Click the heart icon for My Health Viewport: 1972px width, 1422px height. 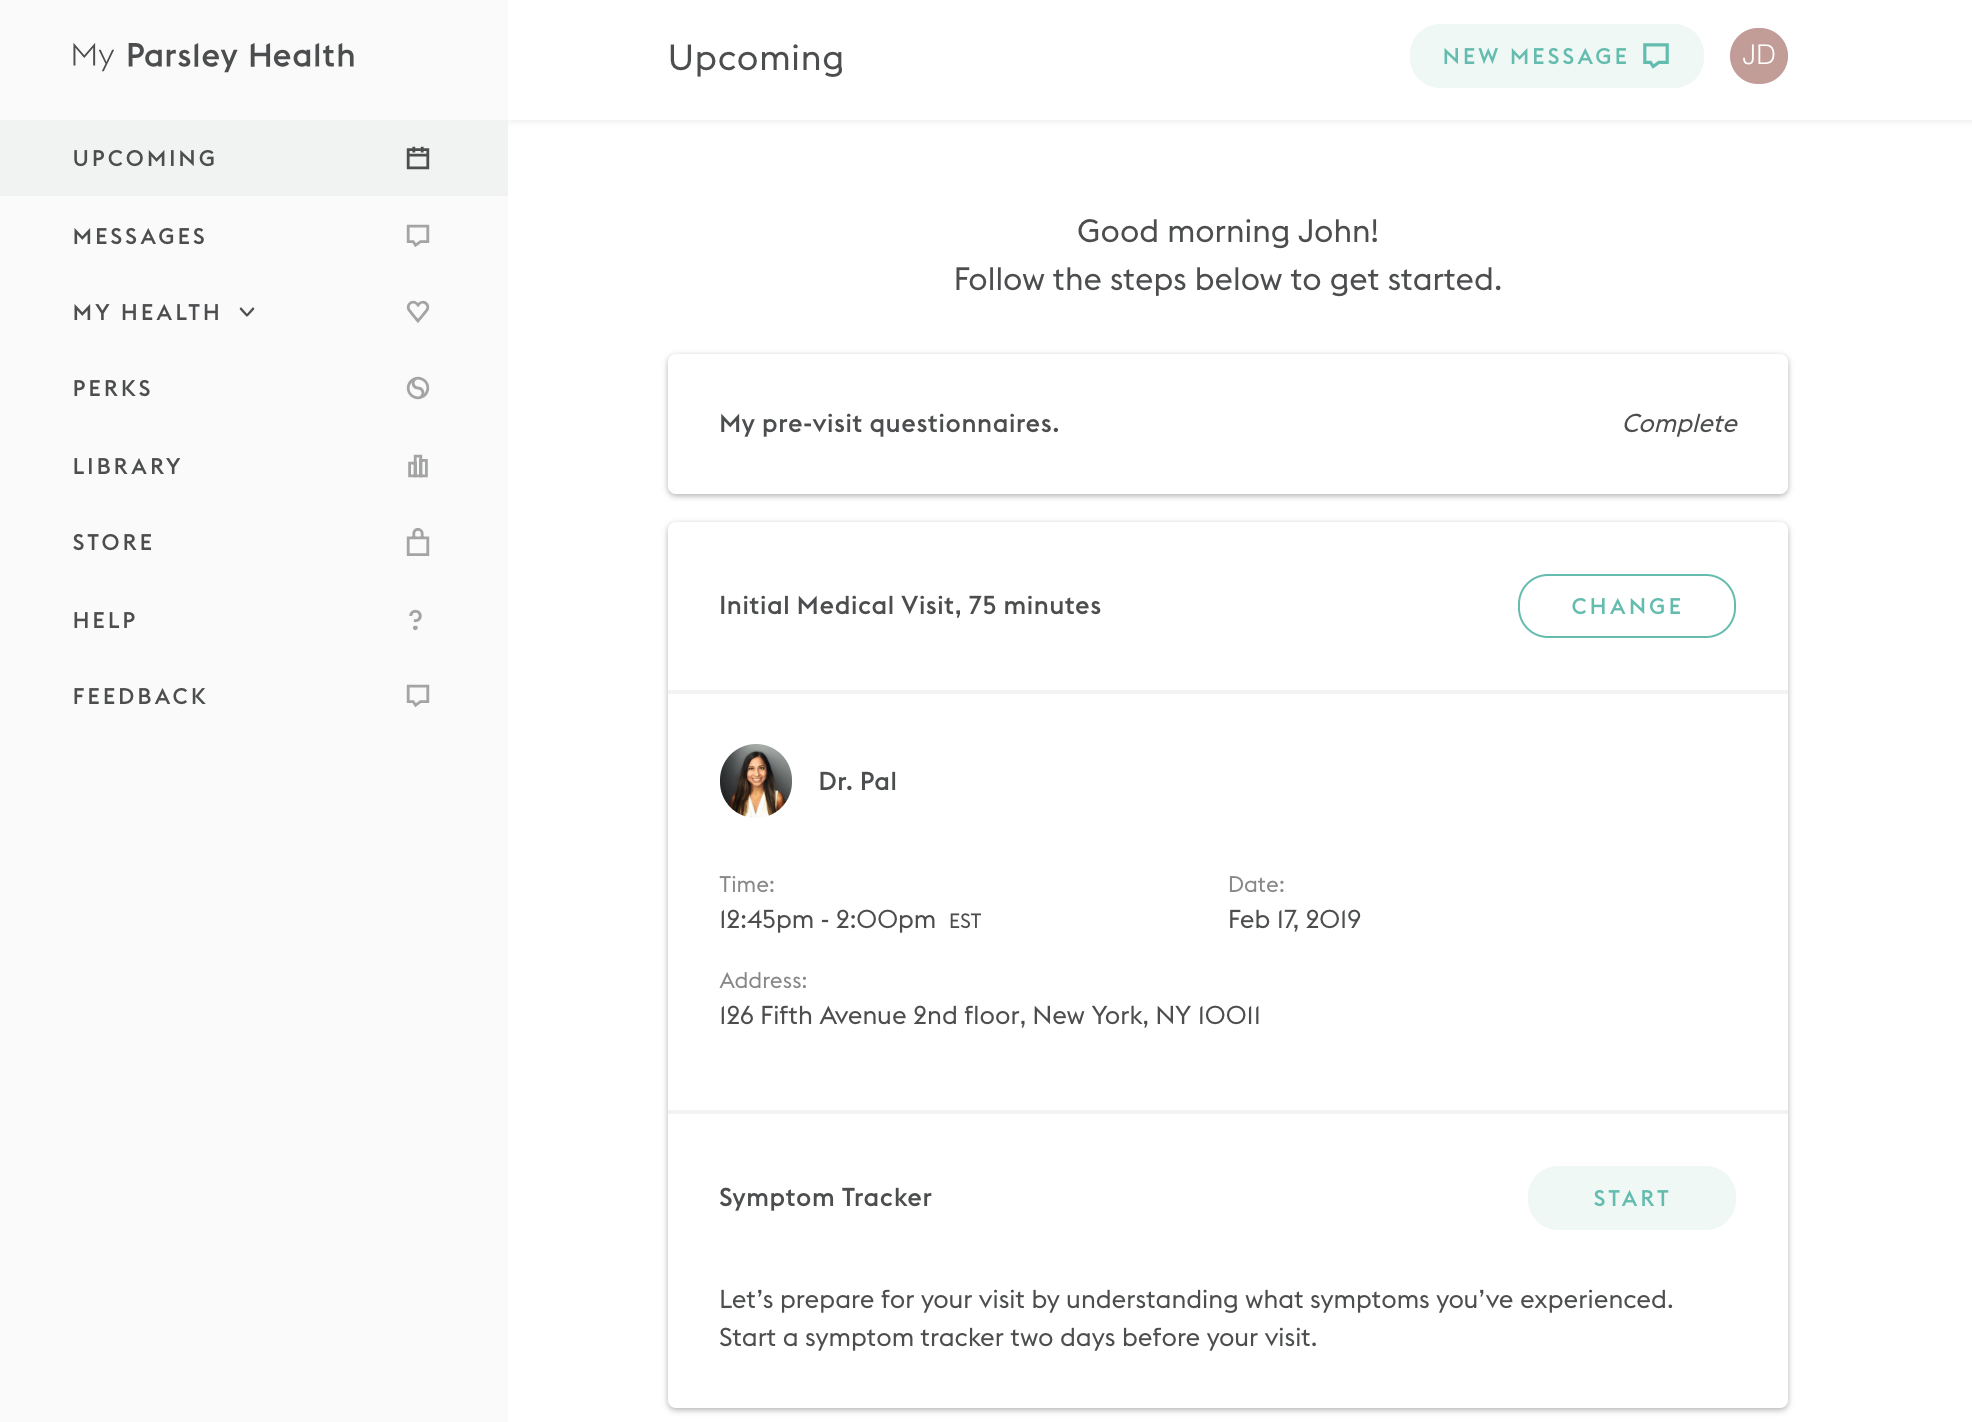tap(418, 311)
